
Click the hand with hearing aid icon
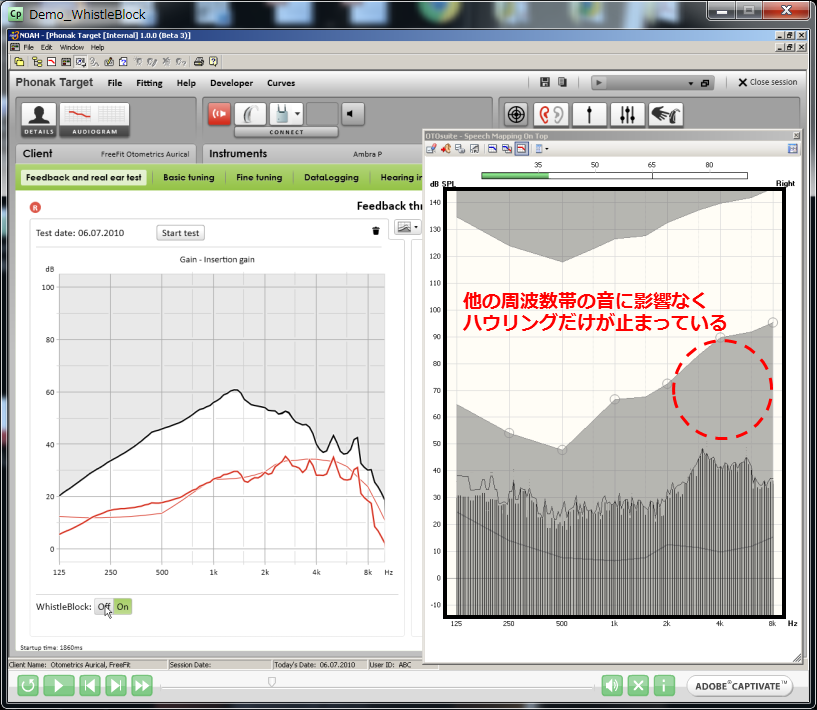tap(665, 115)
